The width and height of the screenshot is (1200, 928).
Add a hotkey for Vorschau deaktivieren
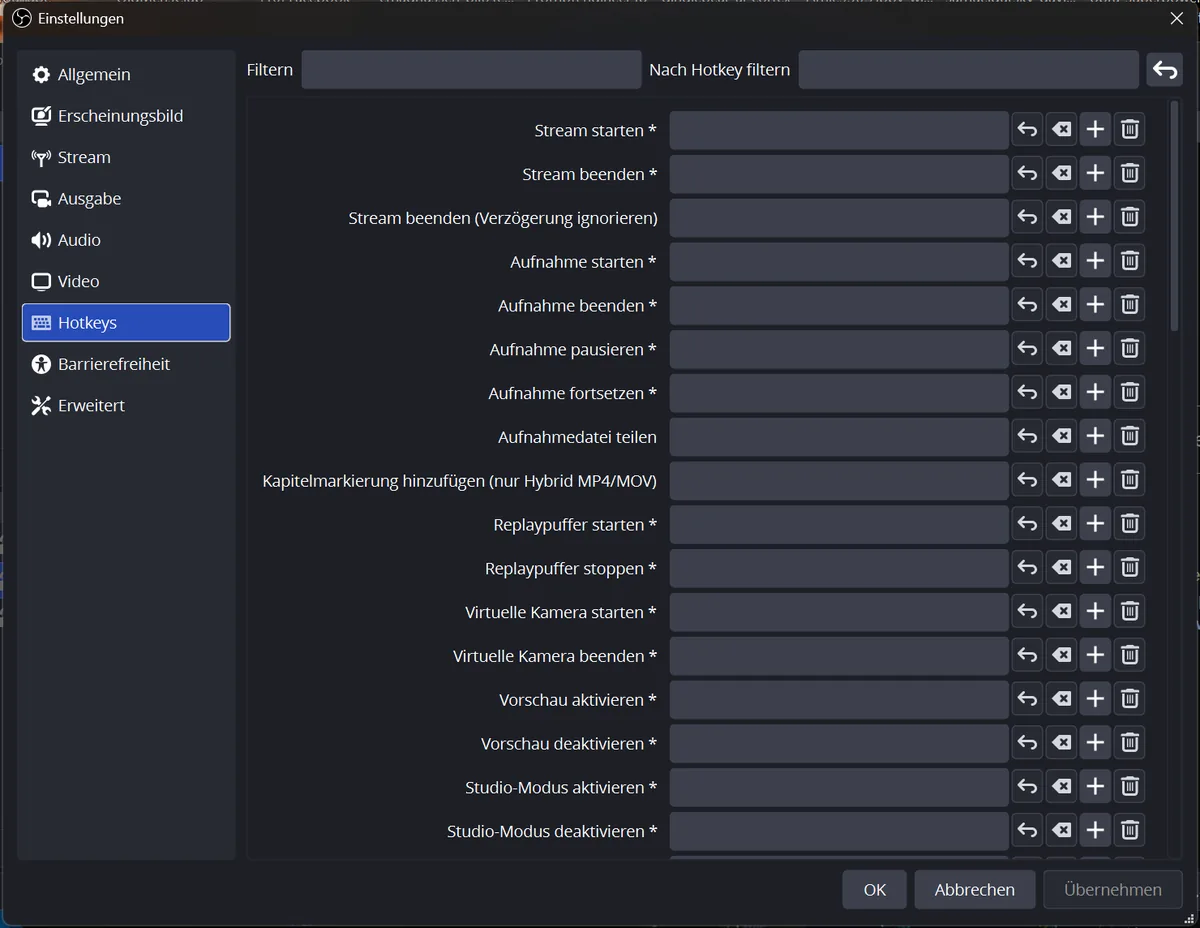pos(1095,743)
